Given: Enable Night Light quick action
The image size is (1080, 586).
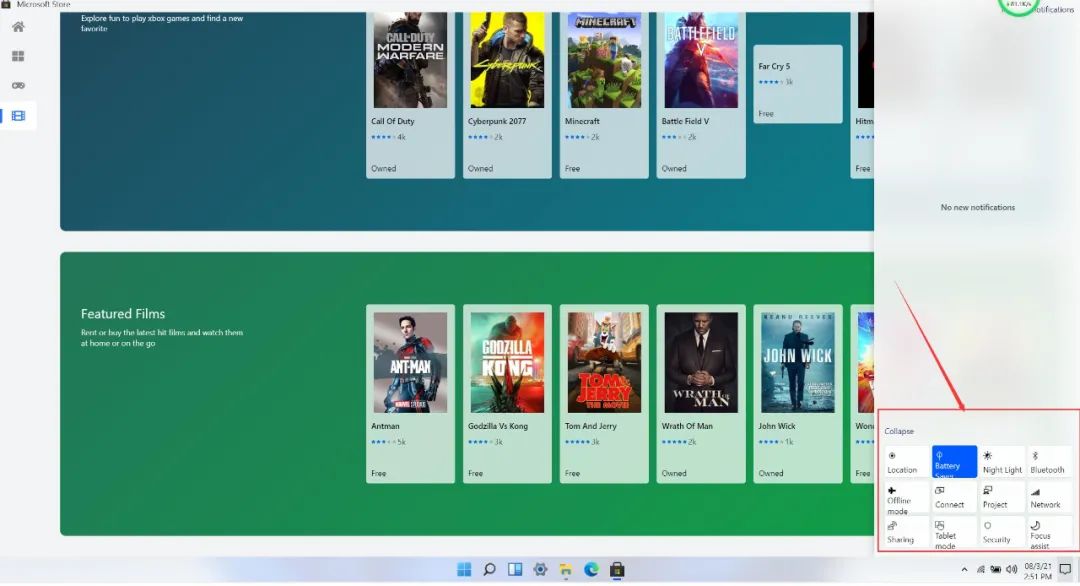Looking at the screenshot, I should (x=1002, y=462).
